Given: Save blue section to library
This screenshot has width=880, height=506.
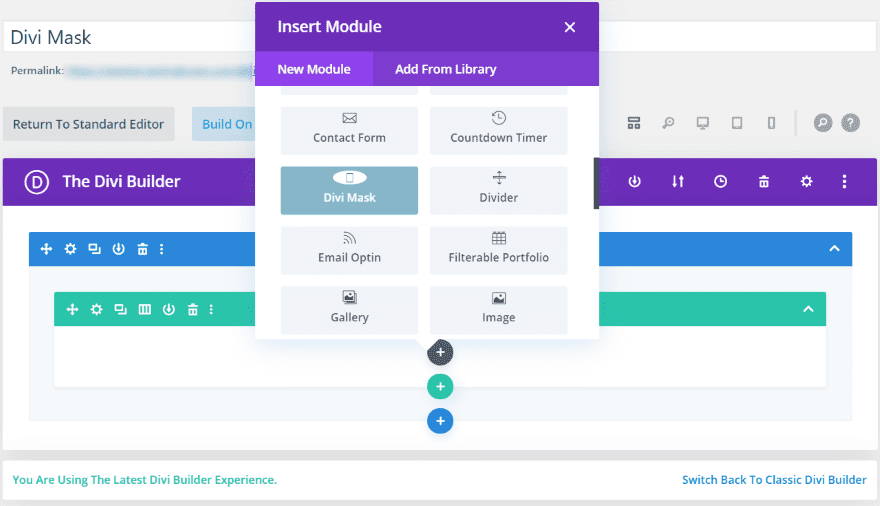Looking at the screenshot, I should coord(118,249).
